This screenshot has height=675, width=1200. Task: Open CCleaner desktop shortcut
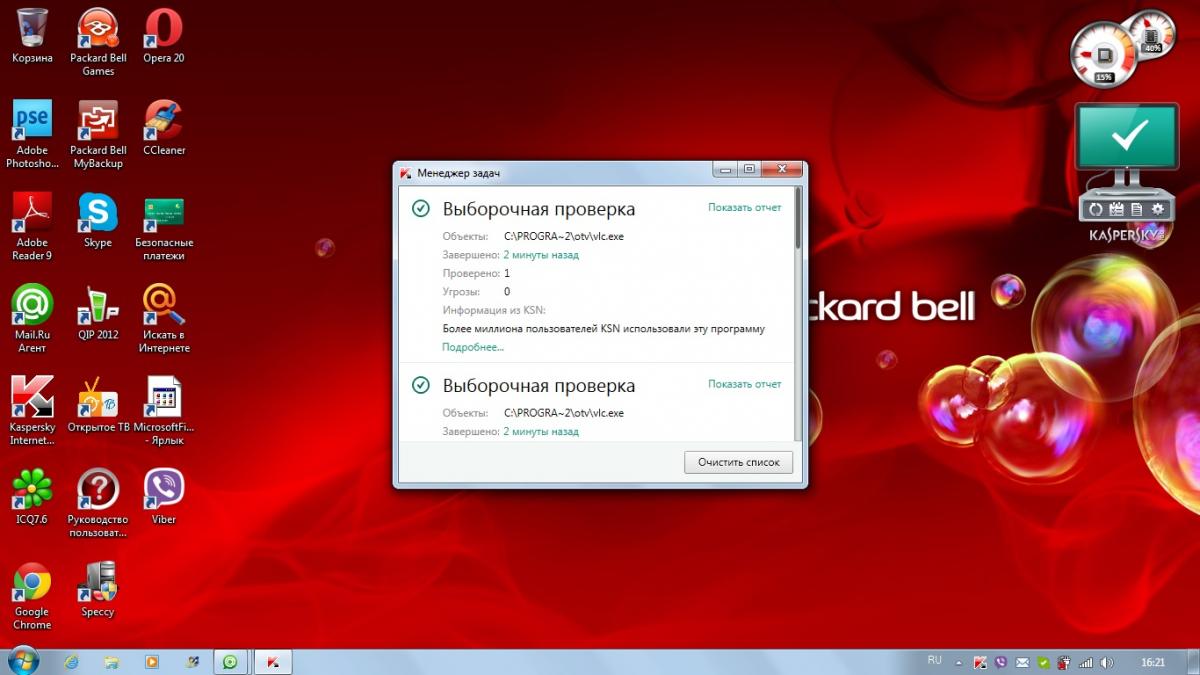tap(163, 127)
